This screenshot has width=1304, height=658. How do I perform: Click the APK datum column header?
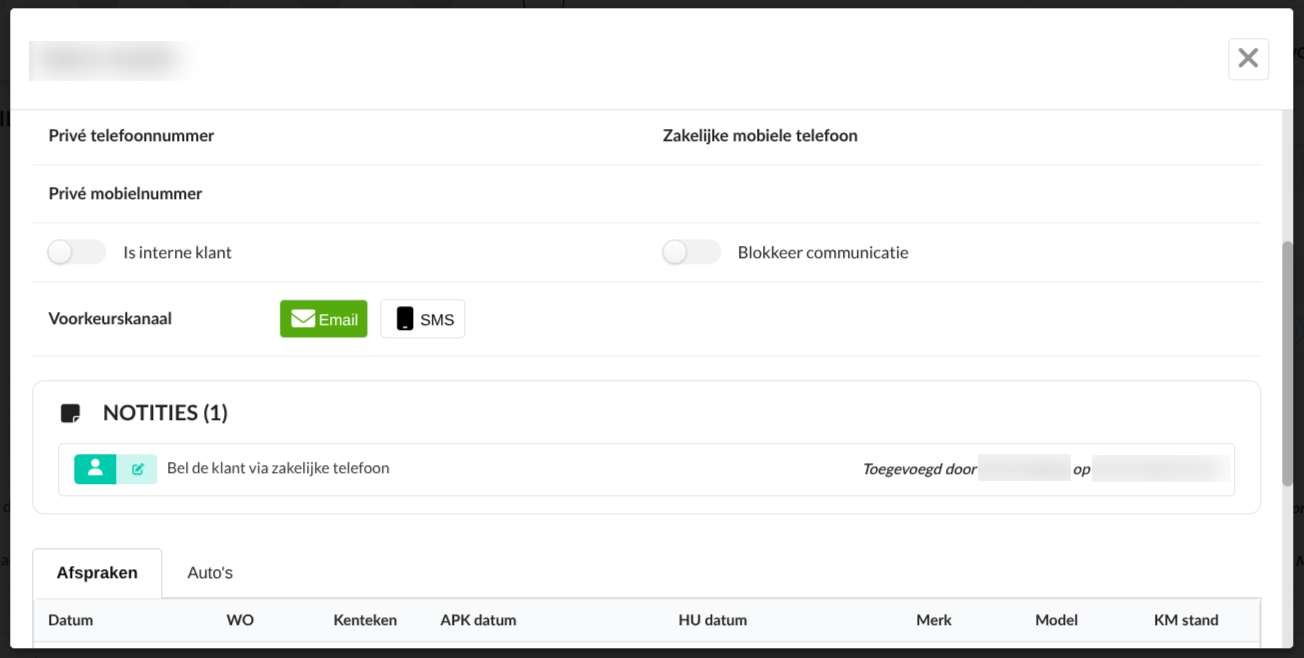(x=478, y=620)
